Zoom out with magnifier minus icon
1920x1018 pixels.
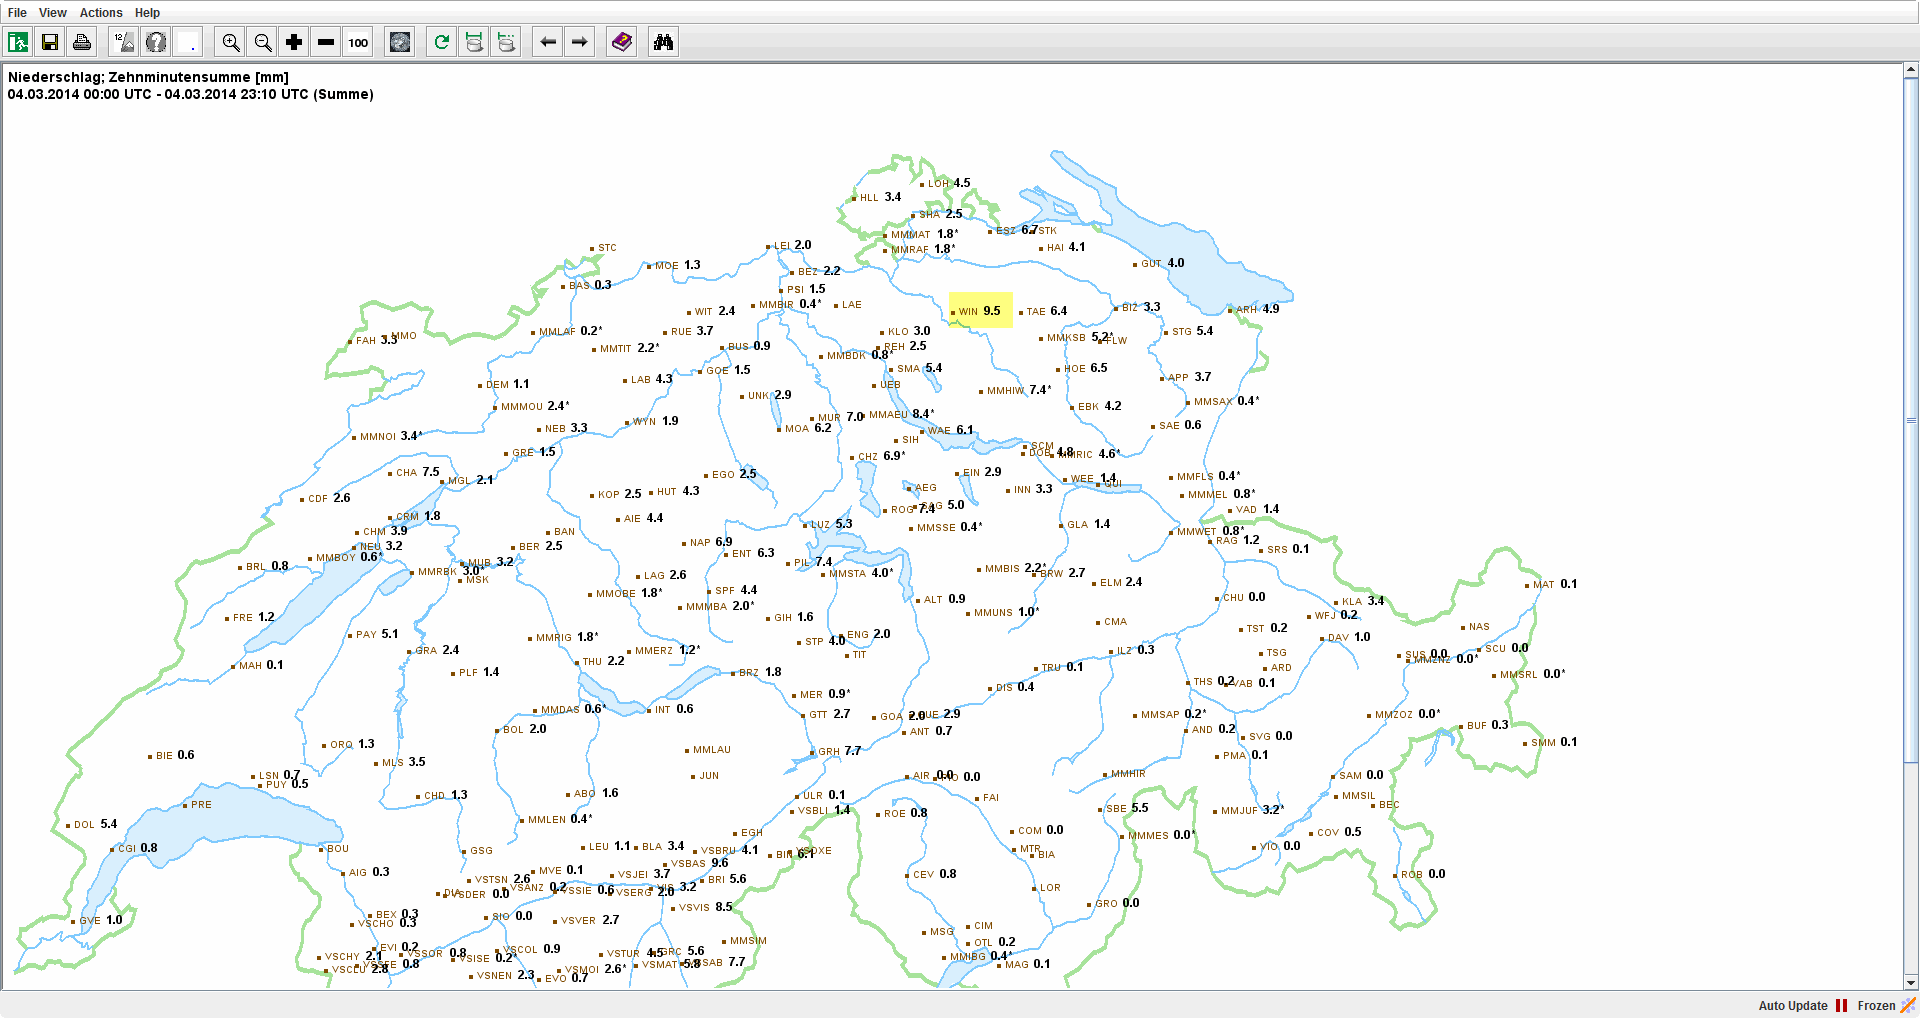pyautogui.click(x=263, y=42)
